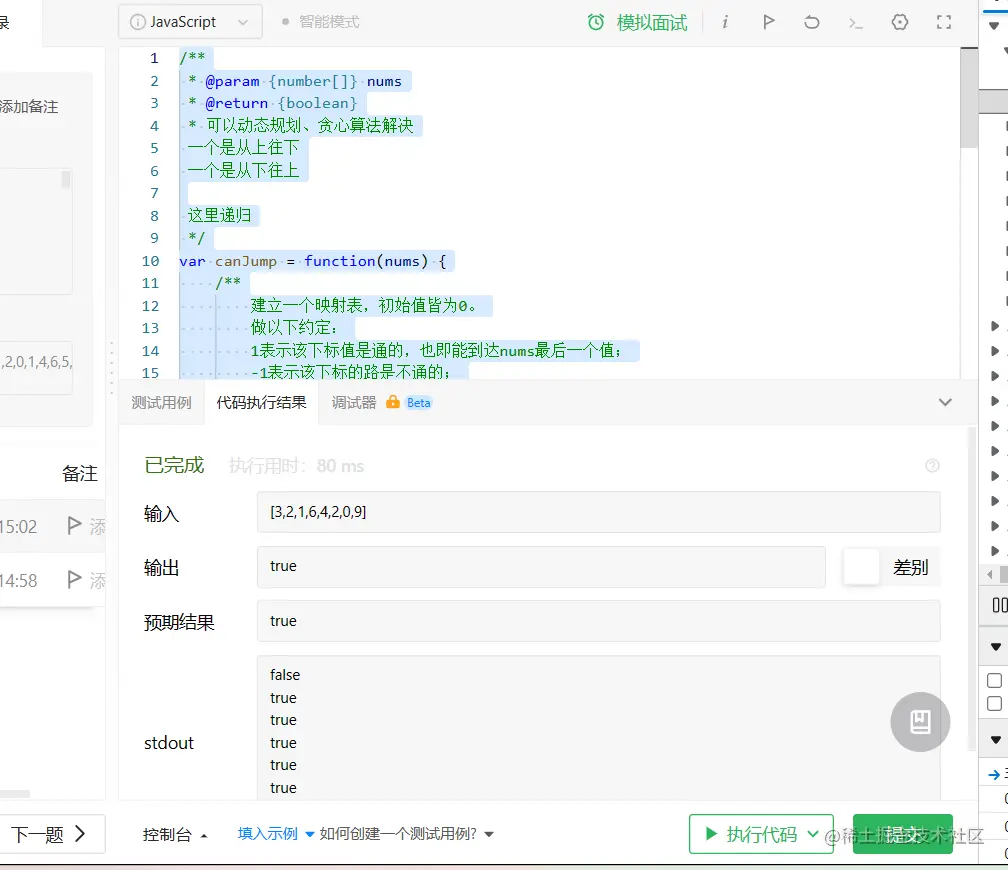This screenshot has width=1008, height=870.
Task: Click the 输出 field showing true
Action: pos(541,566)
